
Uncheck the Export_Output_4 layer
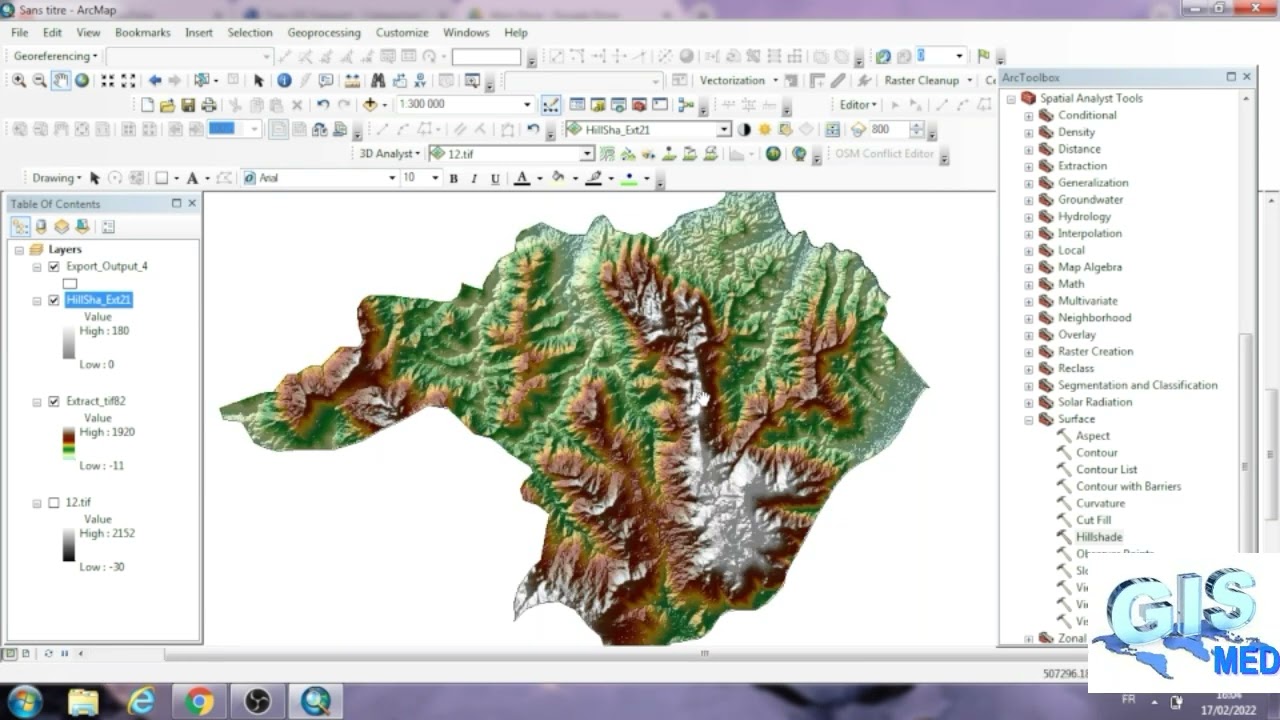click(x=54, y=267)
